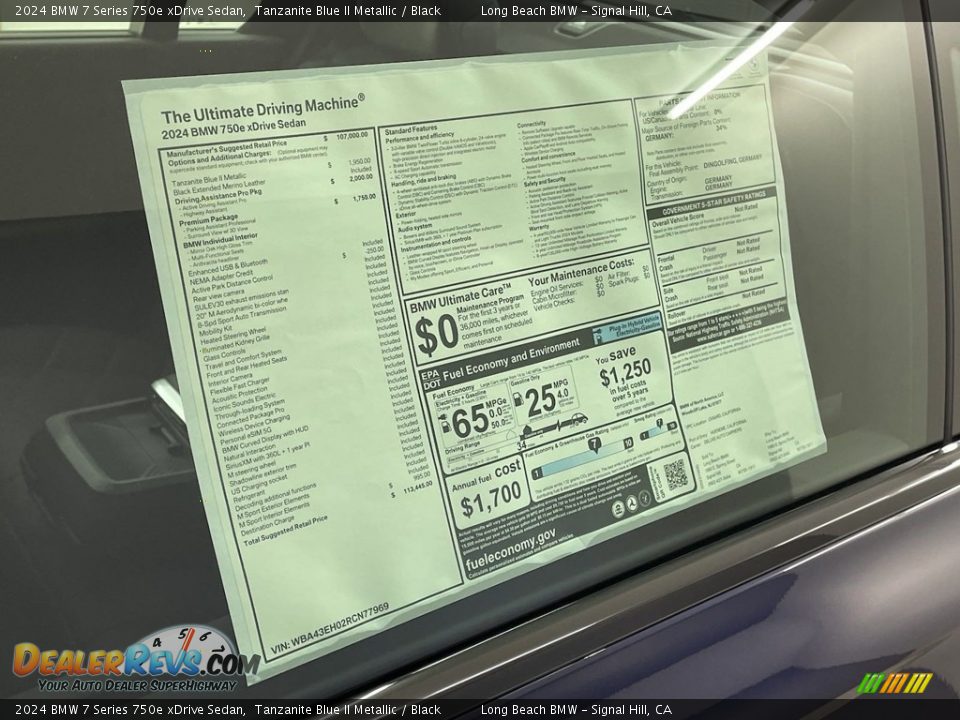Click the 'Annual fuel cost $1,700' box
The image size is (960, 720).
point(489,493)
